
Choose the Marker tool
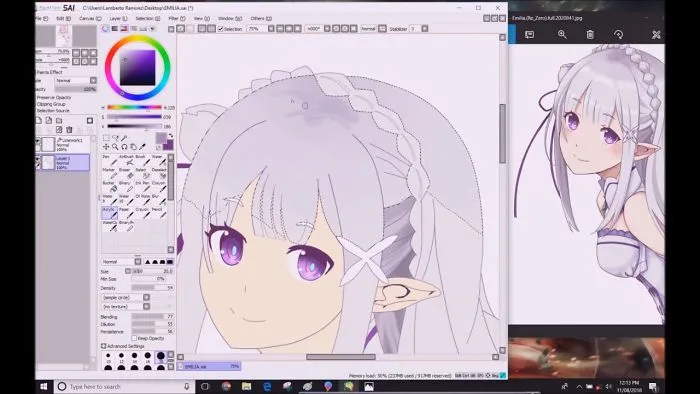[109, 173]
